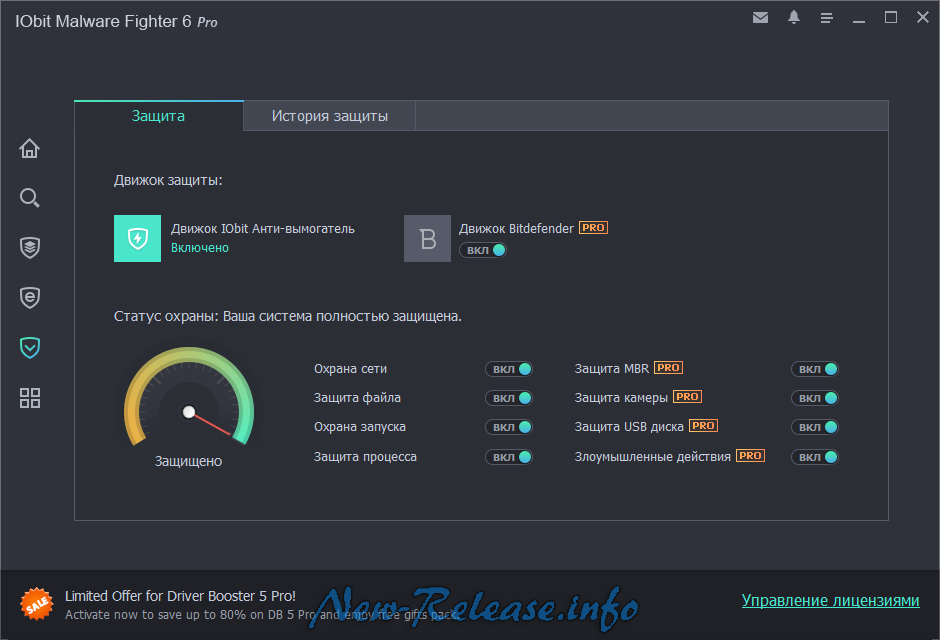Toggle Защита камеры switch
The height and width of the screenshot is (641, 940).
point(815,398)
